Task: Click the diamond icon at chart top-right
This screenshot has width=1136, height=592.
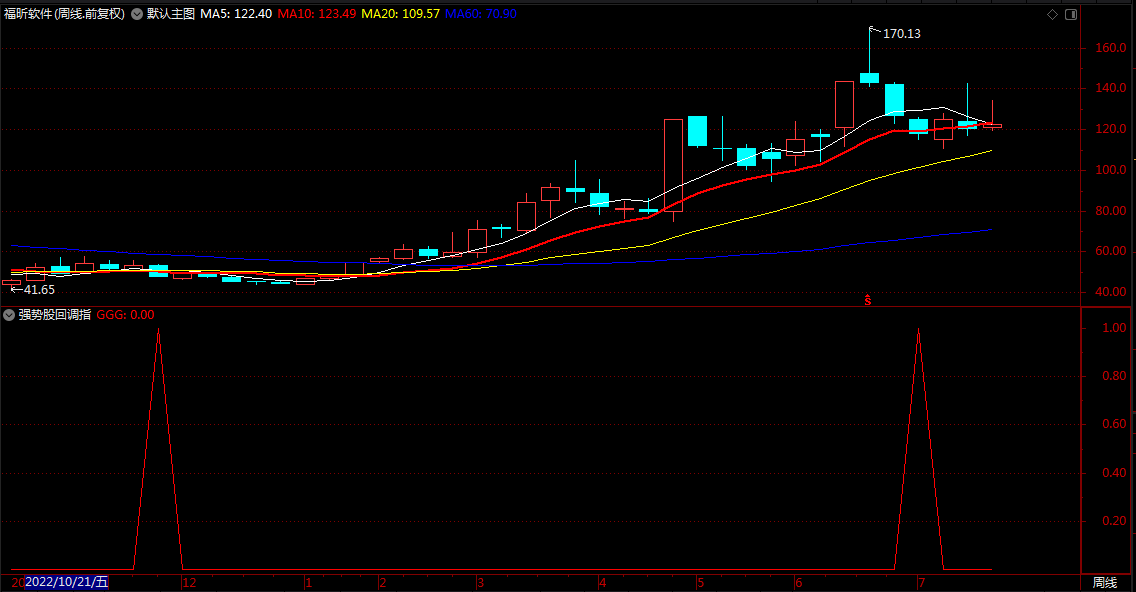Action: pyautogui.click(x=1053, y=14)
